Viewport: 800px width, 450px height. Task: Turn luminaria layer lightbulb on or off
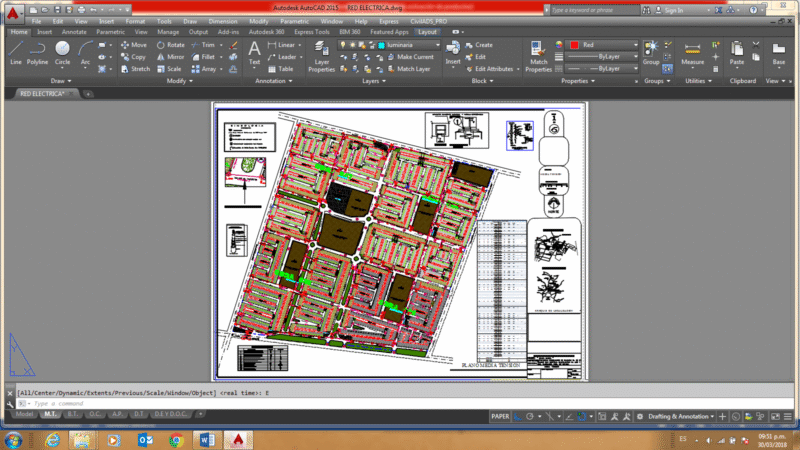coord(343,45)
